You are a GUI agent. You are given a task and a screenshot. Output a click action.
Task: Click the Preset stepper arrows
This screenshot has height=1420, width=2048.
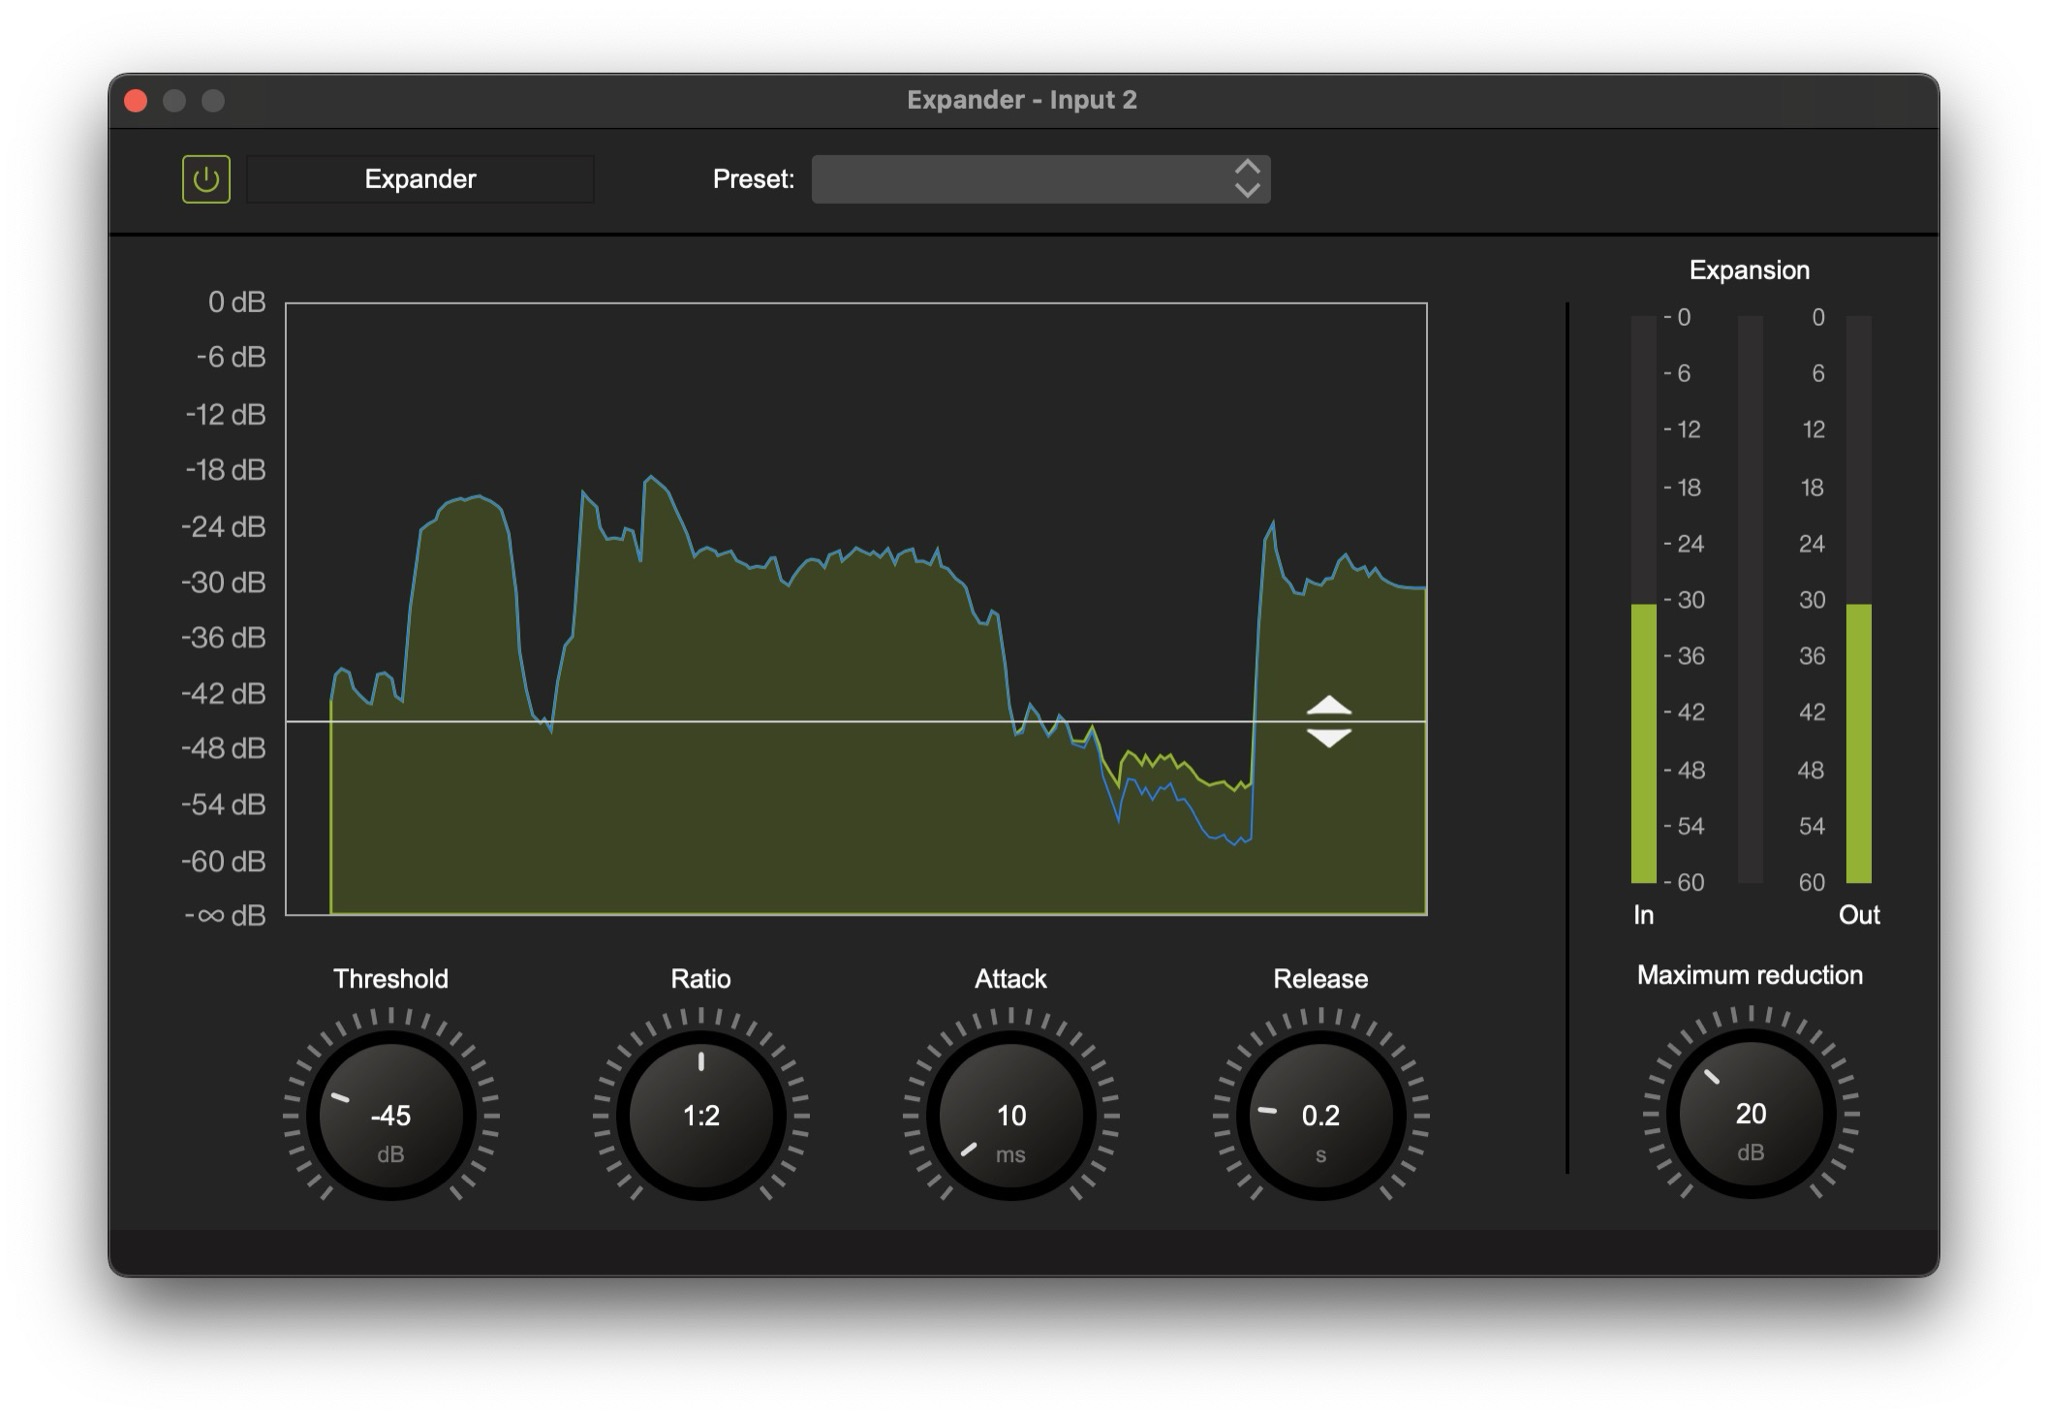point(1247,179)
